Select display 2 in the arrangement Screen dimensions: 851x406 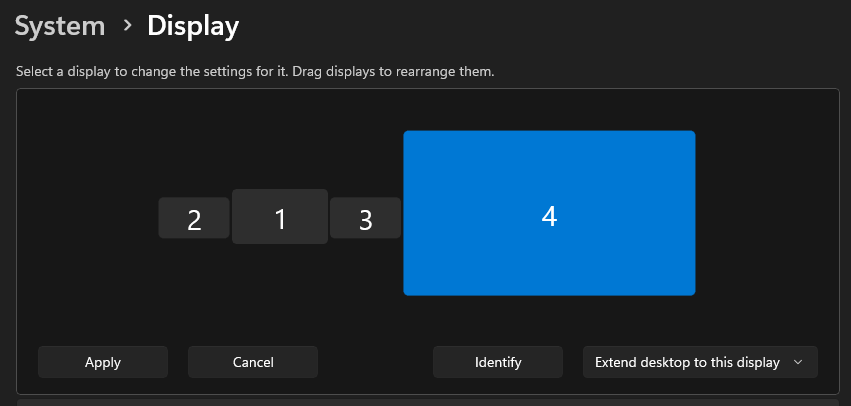pos(194,218)
